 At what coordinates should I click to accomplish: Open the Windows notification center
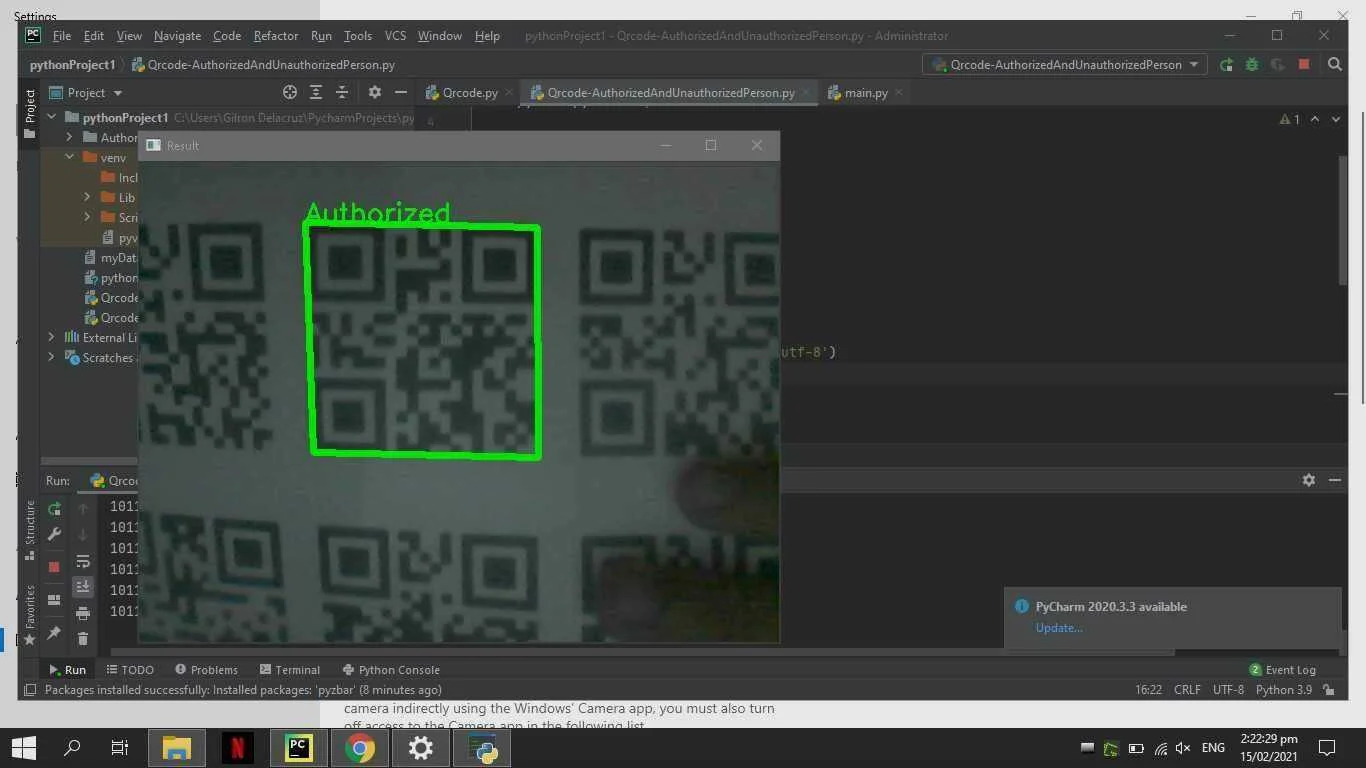click(1327, 747)
